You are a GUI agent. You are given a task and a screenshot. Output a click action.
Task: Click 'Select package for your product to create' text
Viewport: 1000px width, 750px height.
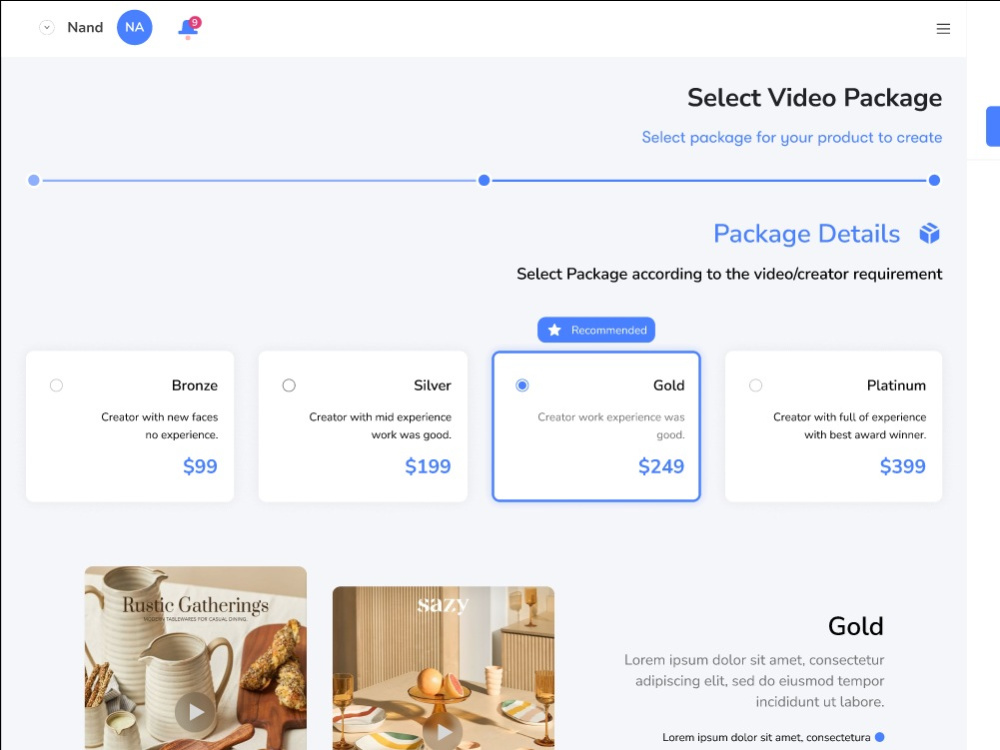pyautogui.click(x=791, y=138)
